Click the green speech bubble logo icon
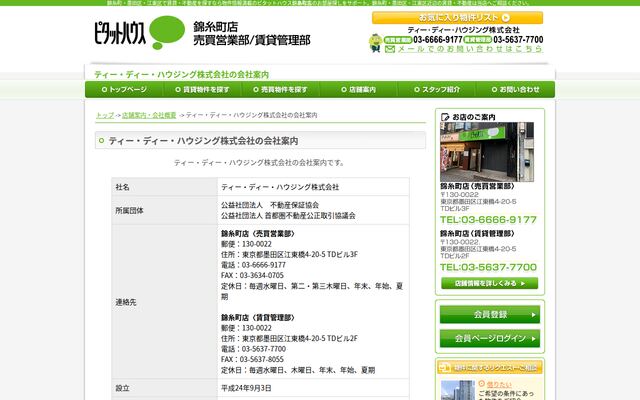 click(x=167, y=32)
